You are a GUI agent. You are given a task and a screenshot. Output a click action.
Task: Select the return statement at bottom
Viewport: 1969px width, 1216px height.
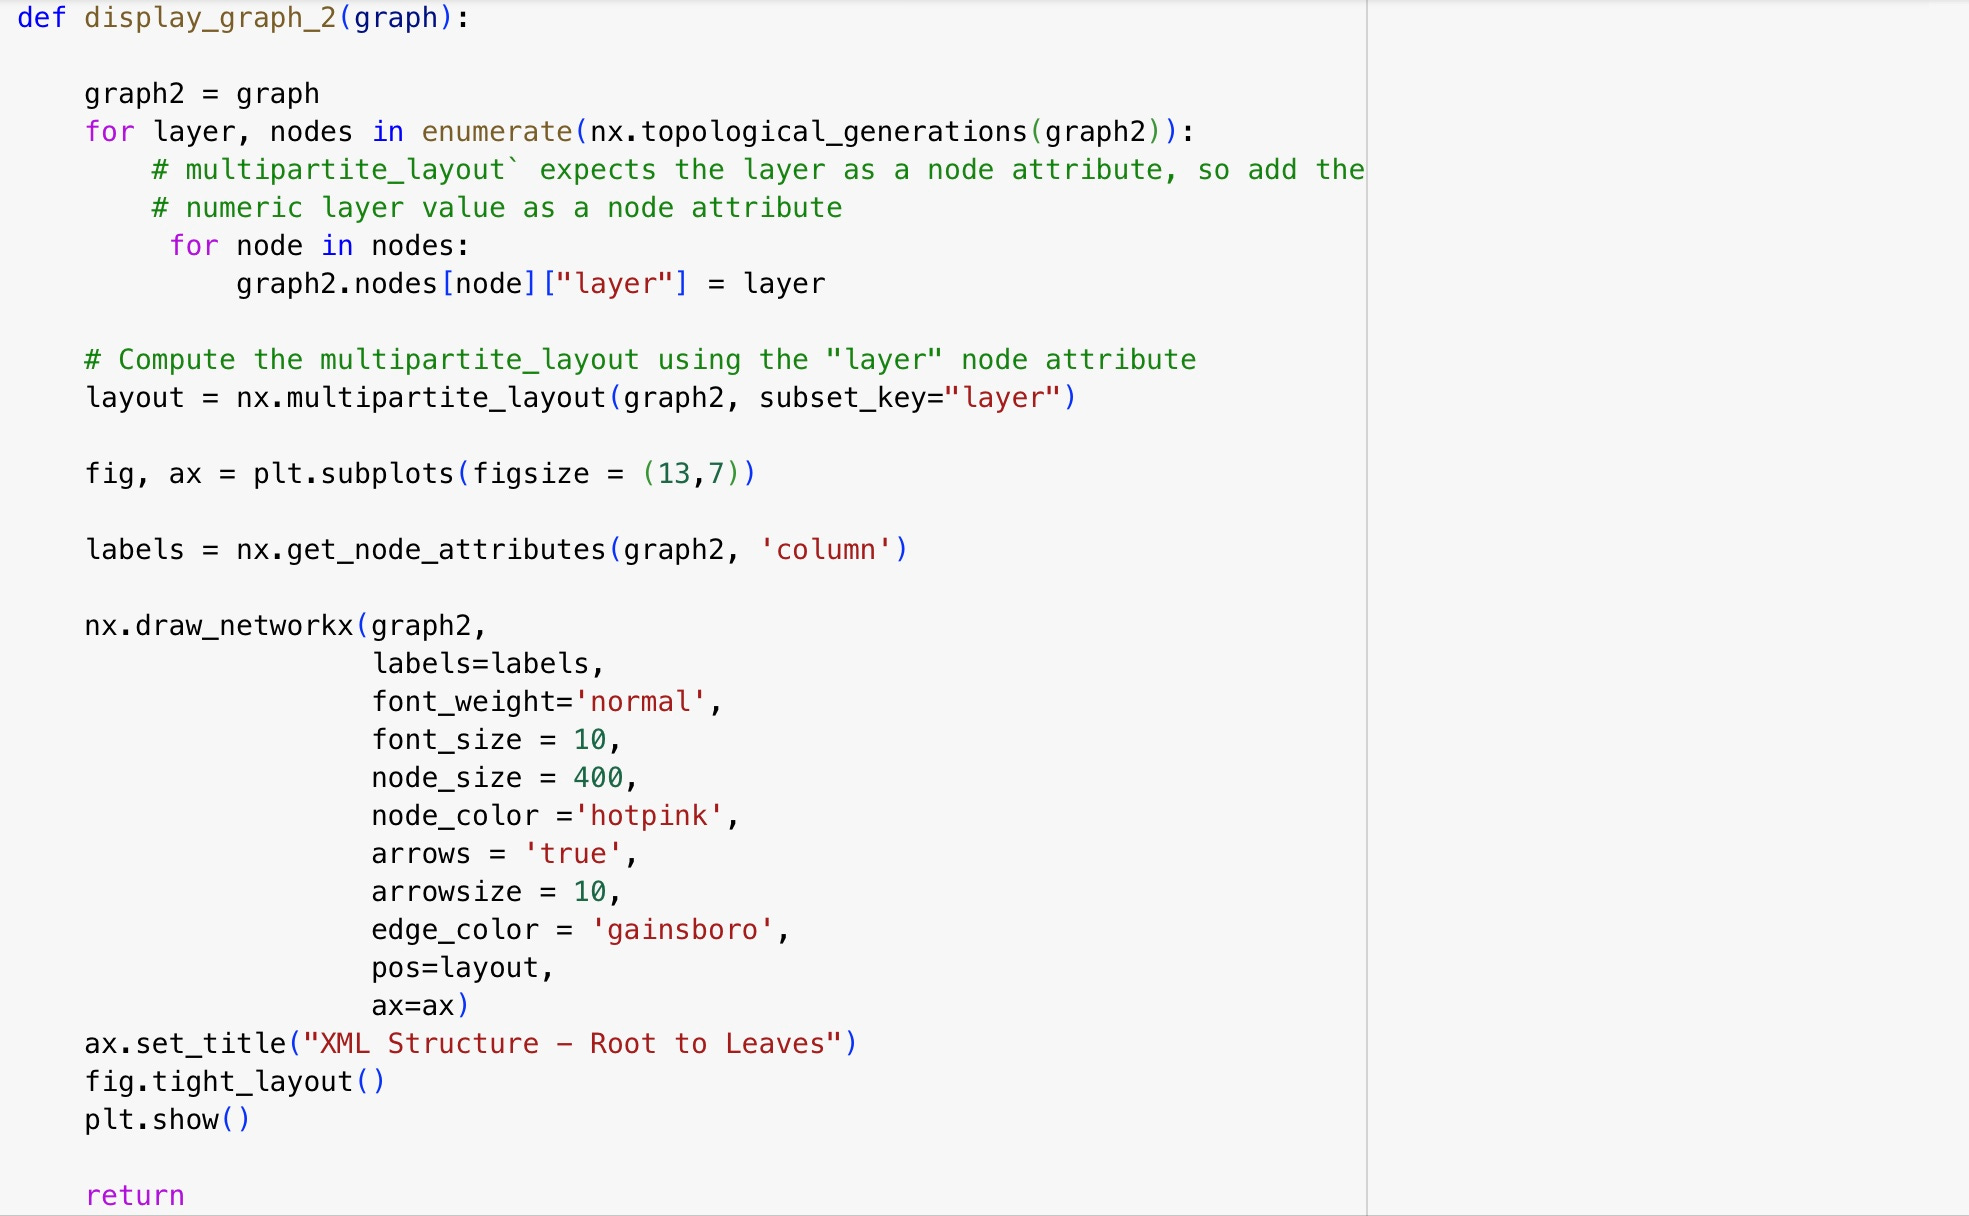pyautogui.click(x=133, y=1194)
